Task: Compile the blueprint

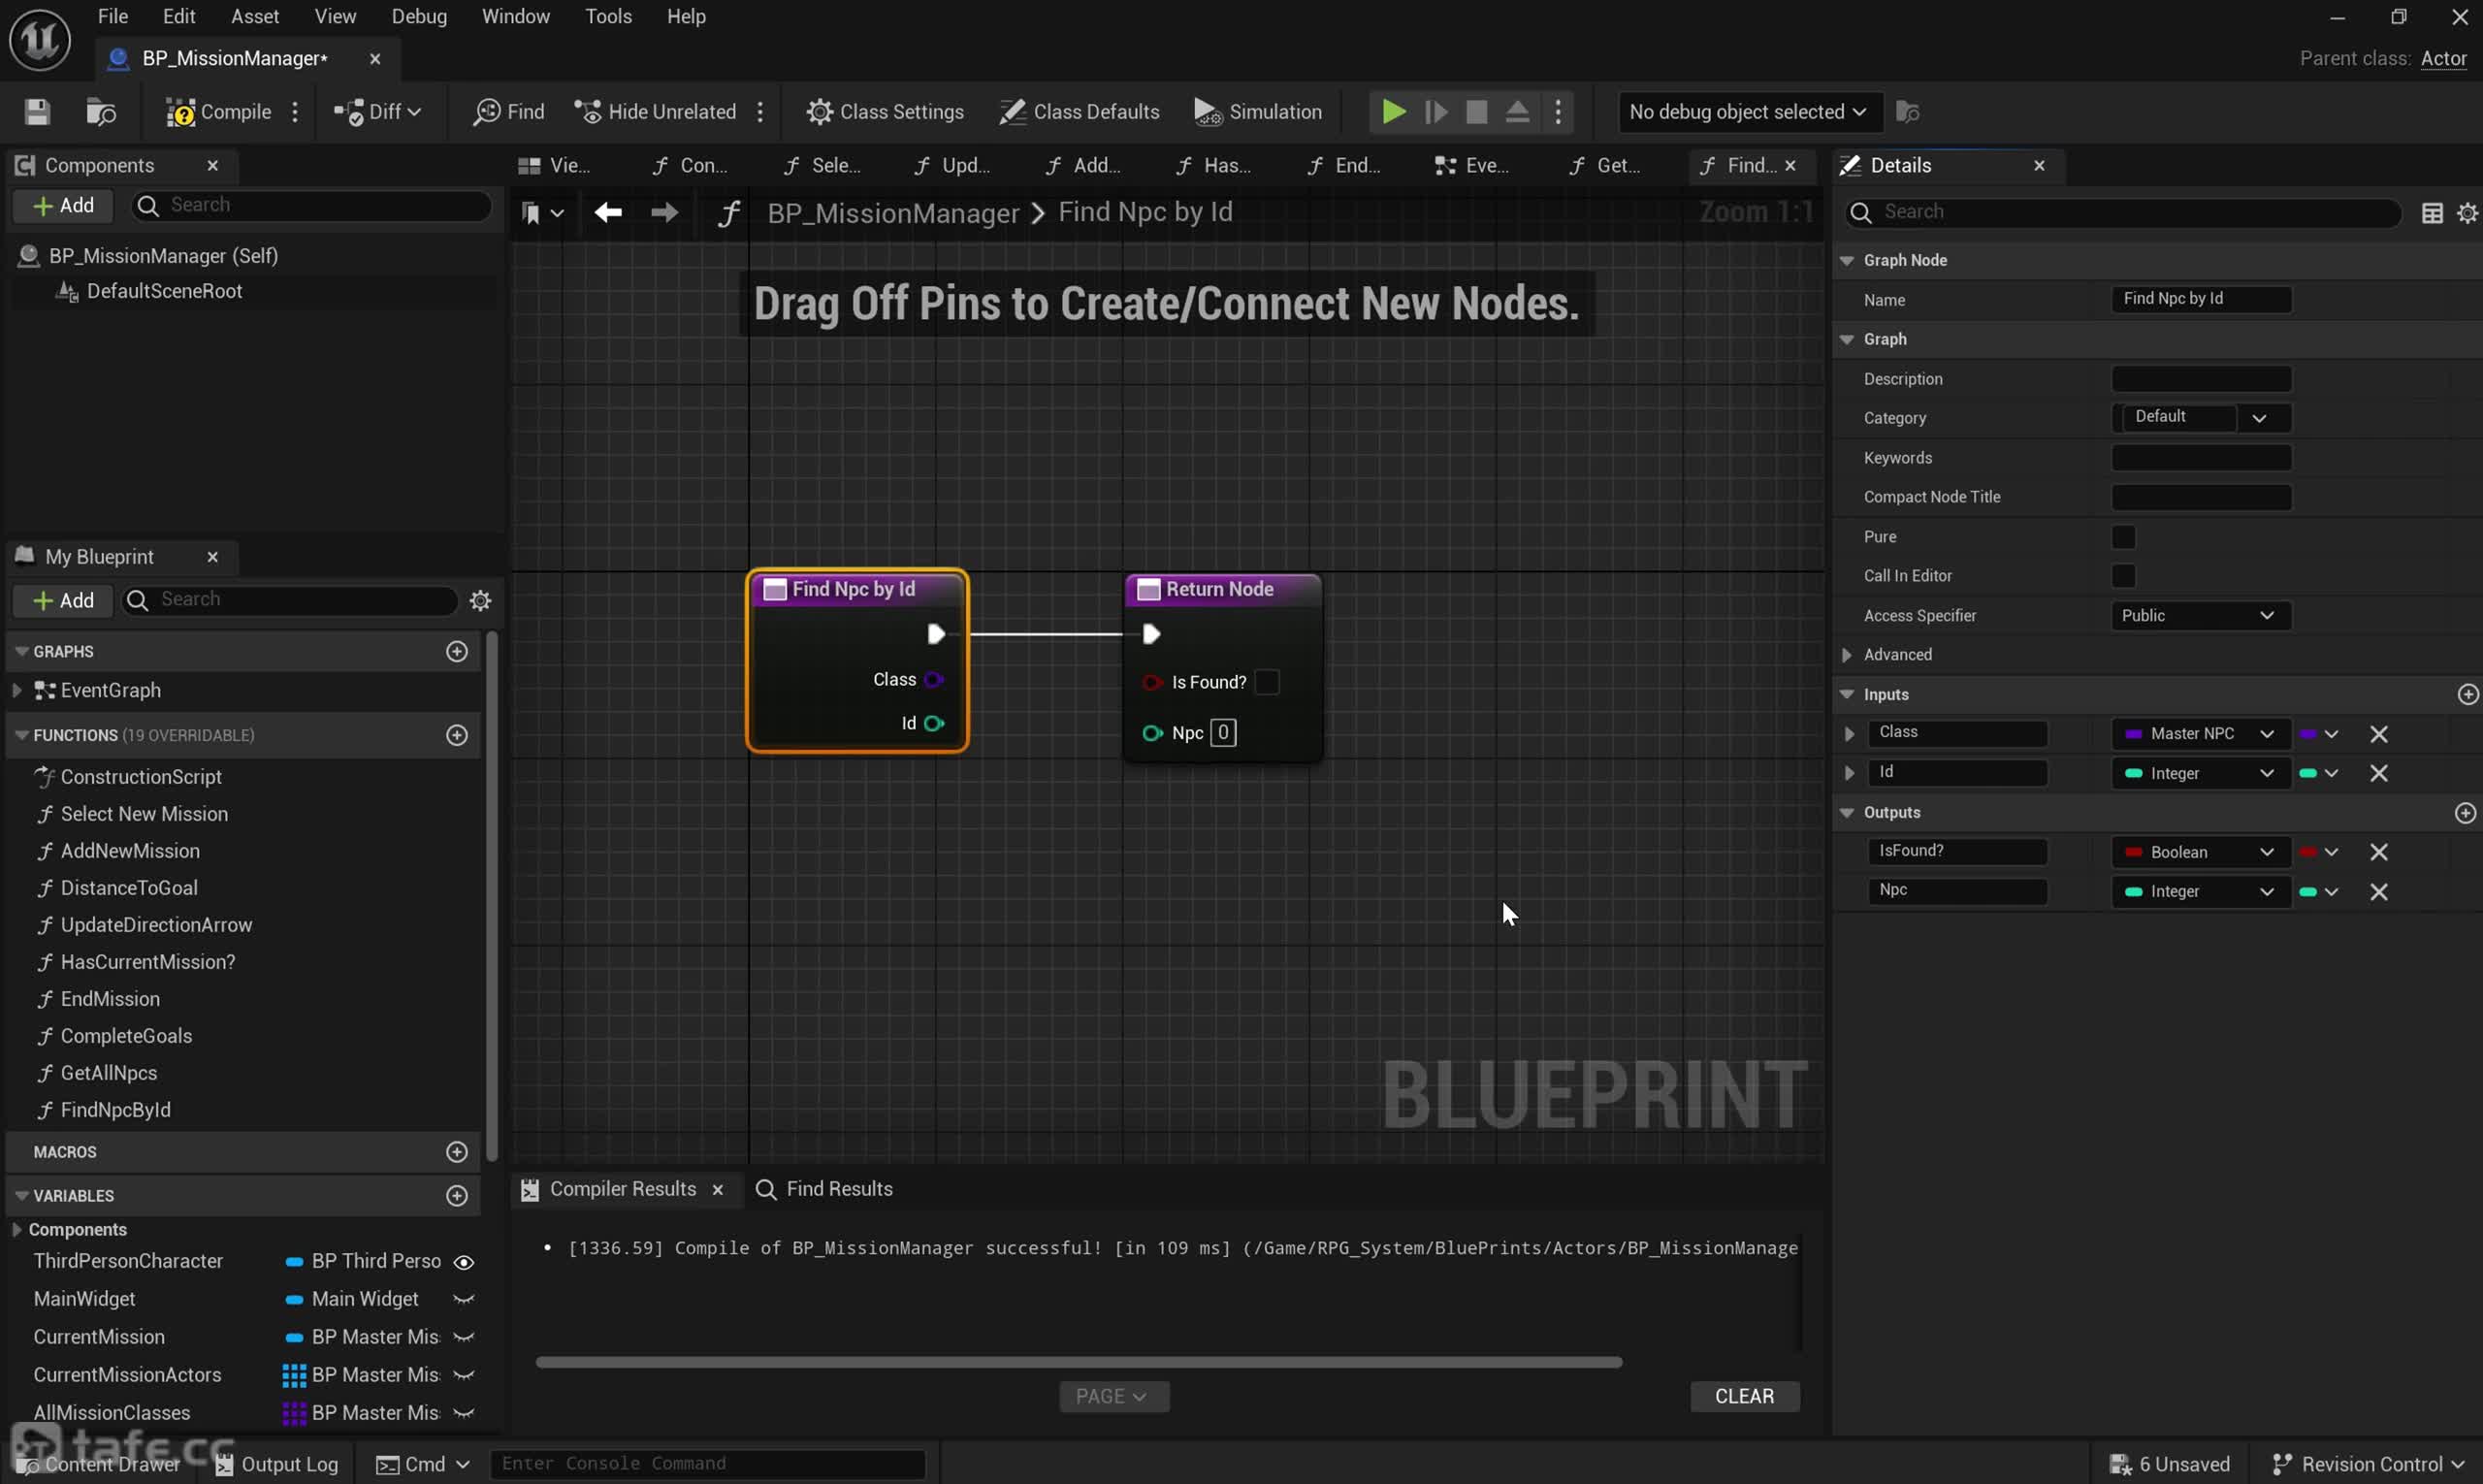Action: [218, 112]
